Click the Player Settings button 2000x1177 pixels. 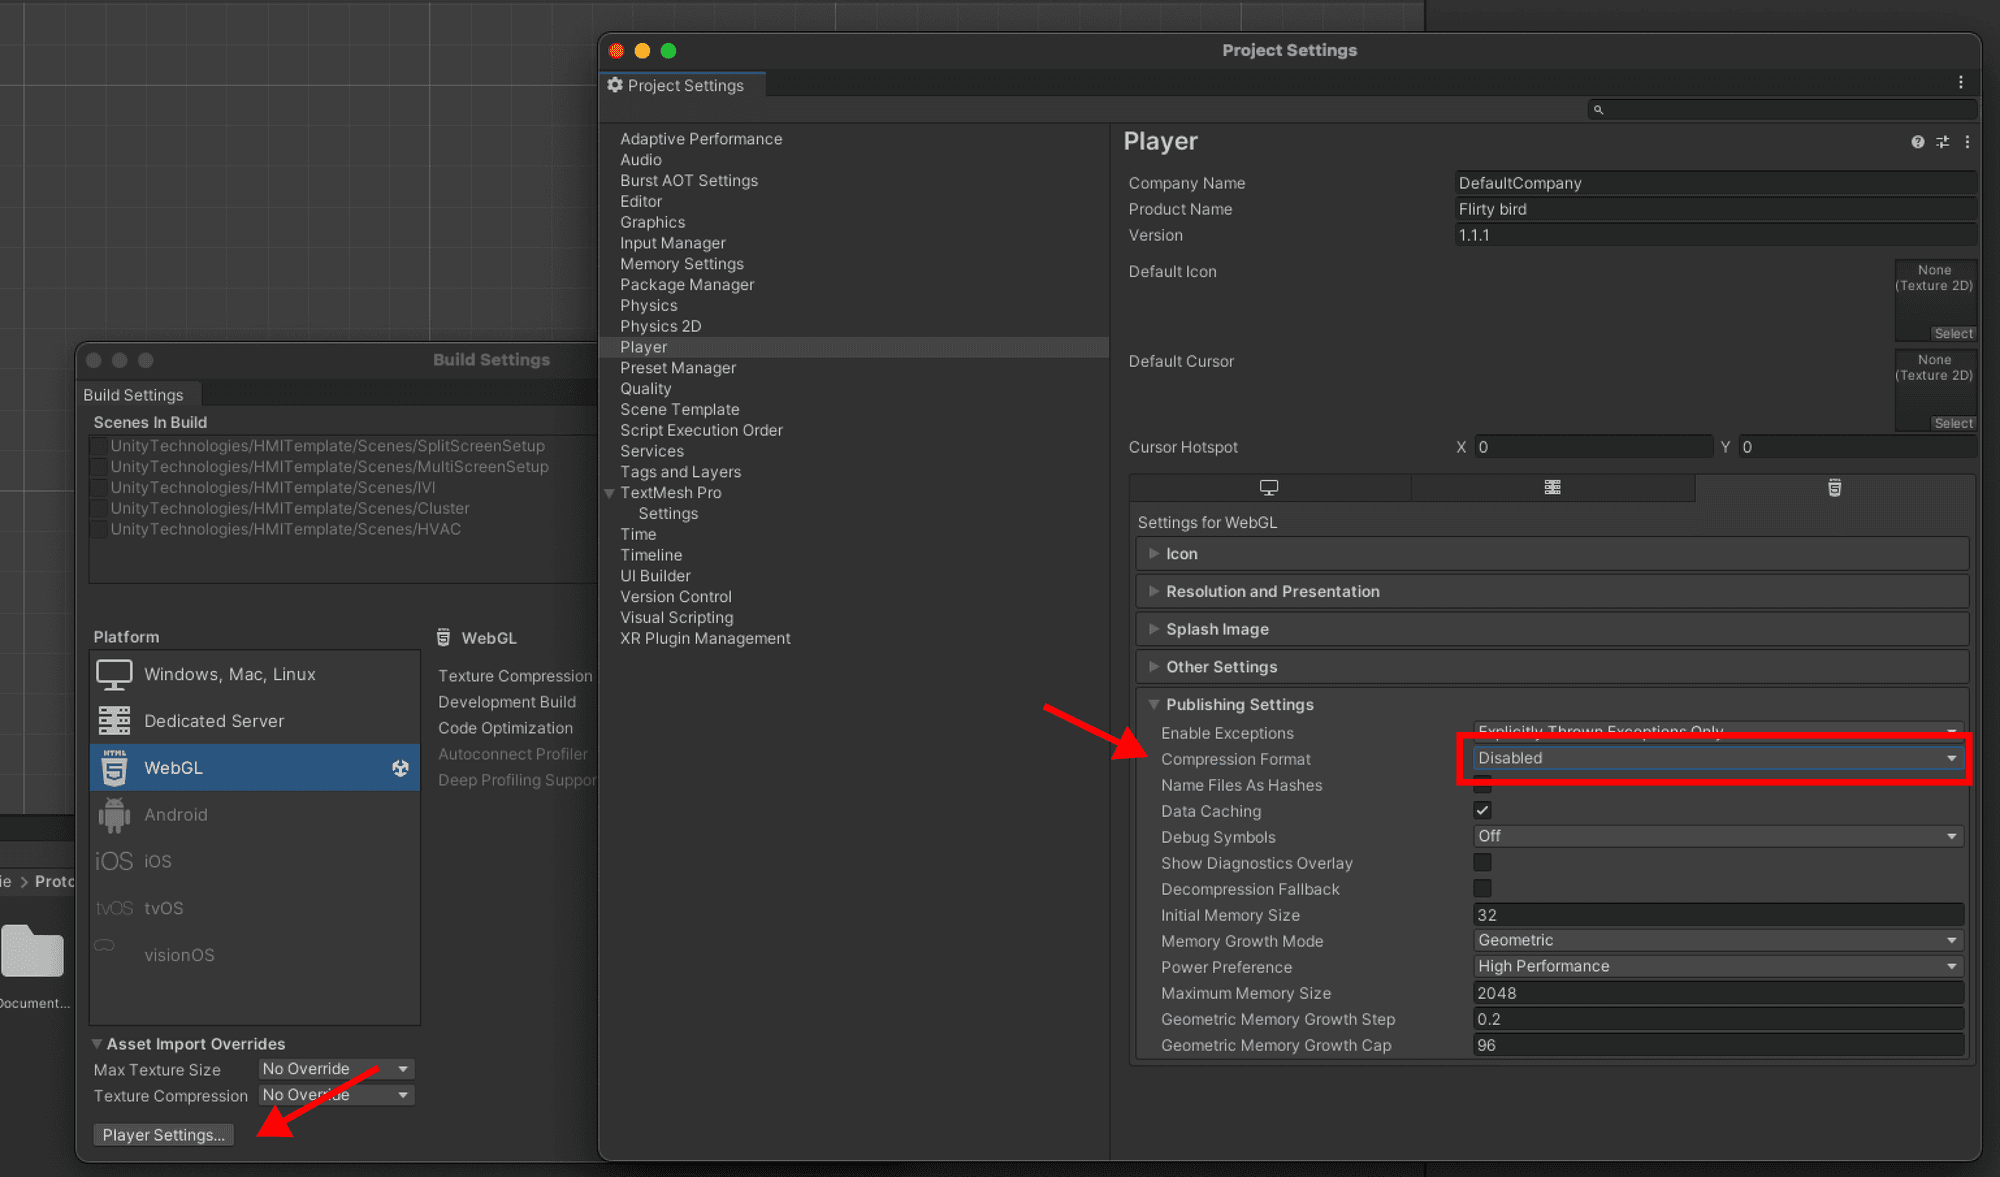[x=163, y=1134]
